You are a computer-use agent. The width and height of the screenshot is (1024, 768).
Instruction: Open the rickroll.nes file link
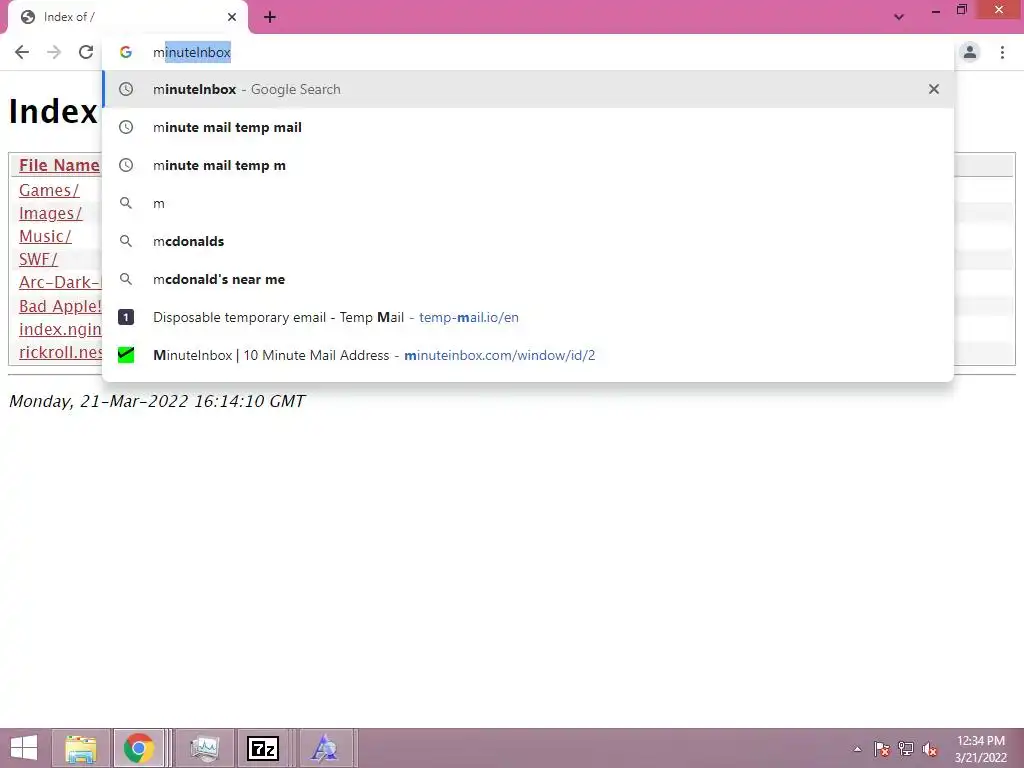[60, 352]
